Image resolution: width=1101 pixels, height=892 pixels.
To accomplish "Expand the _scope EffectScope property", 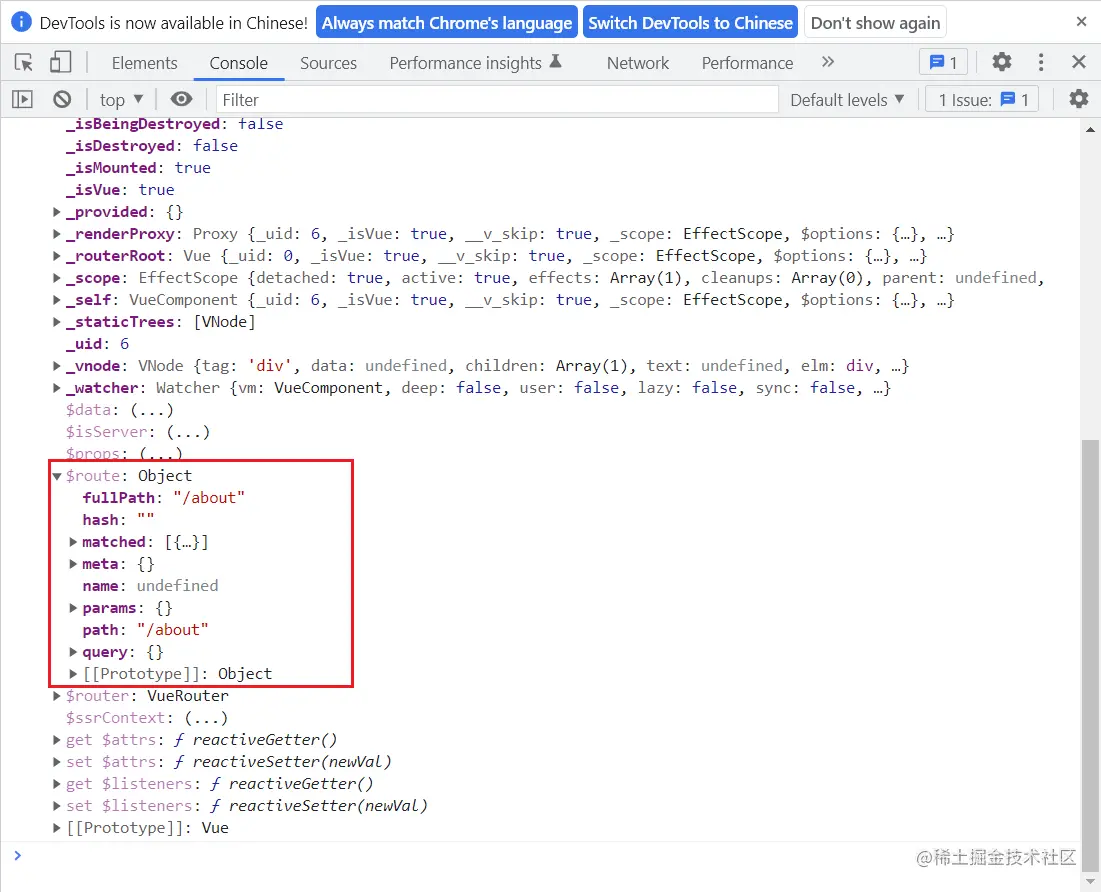I will point(57,277).
